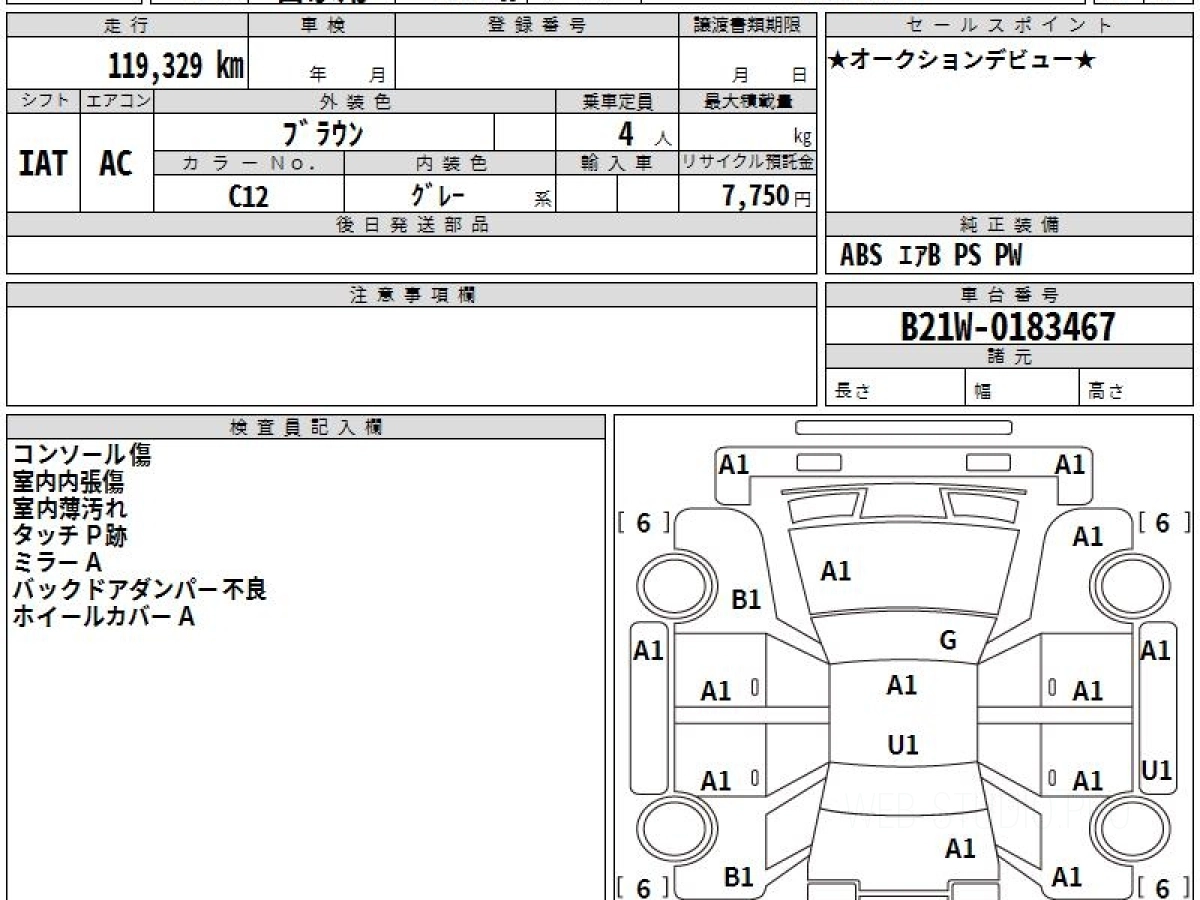1200x900 pixels.
Task: Click the G mark on the windshield
Action: pos(948,641)
